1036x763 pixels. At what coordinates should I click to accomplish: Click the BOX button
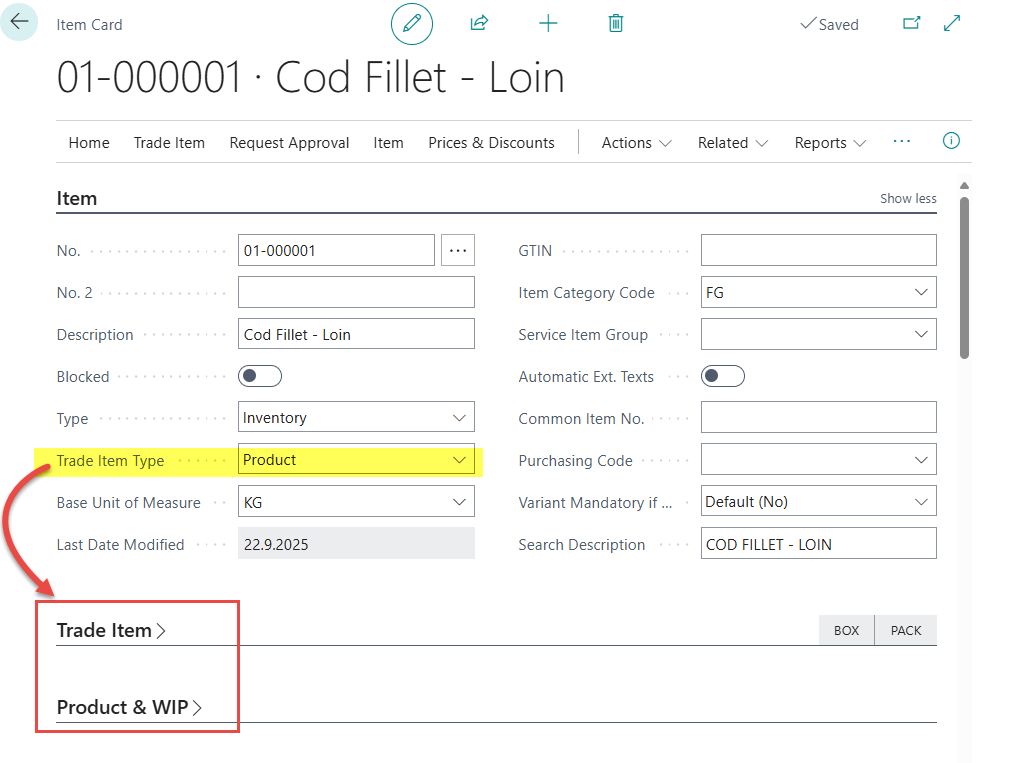846,630
